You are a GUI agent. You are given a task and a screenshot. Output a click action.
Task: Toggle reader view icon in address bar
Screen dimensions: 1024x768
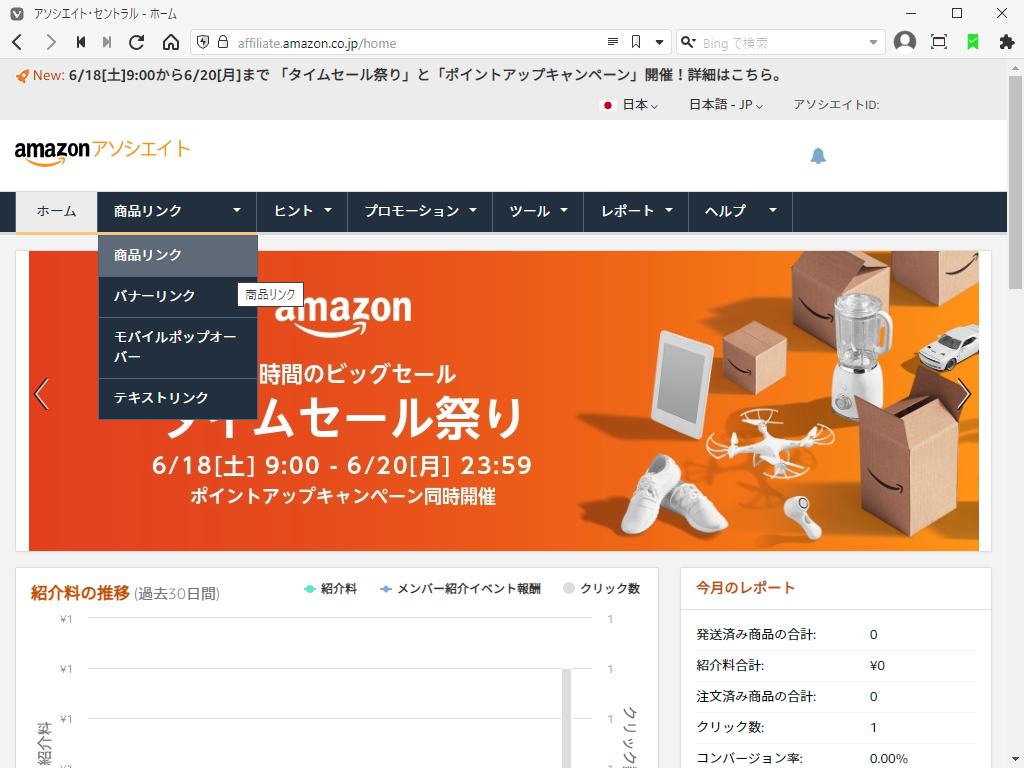click(613, 42)
